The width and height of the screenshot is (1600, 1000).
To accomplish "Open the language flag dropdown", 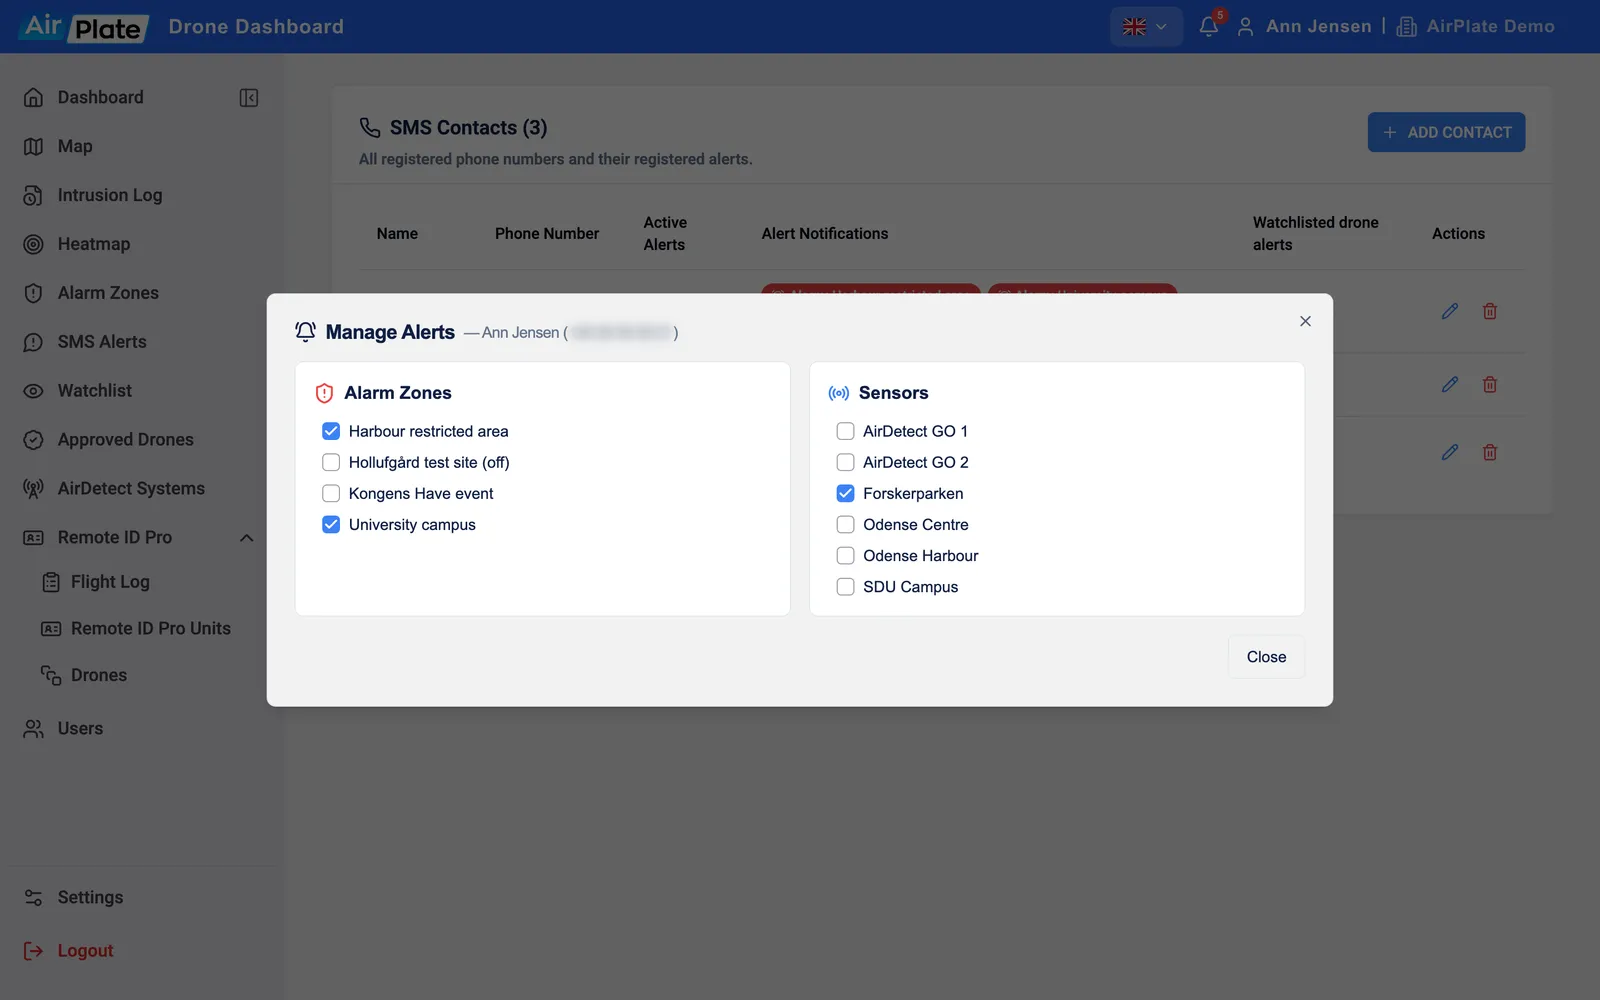I will click(x=1145, y=27).
